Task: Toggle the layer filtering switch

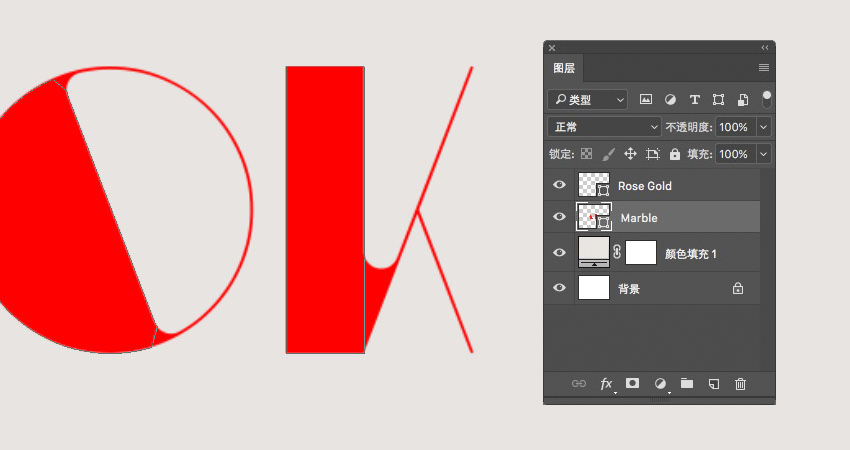Action: [767, 99]
